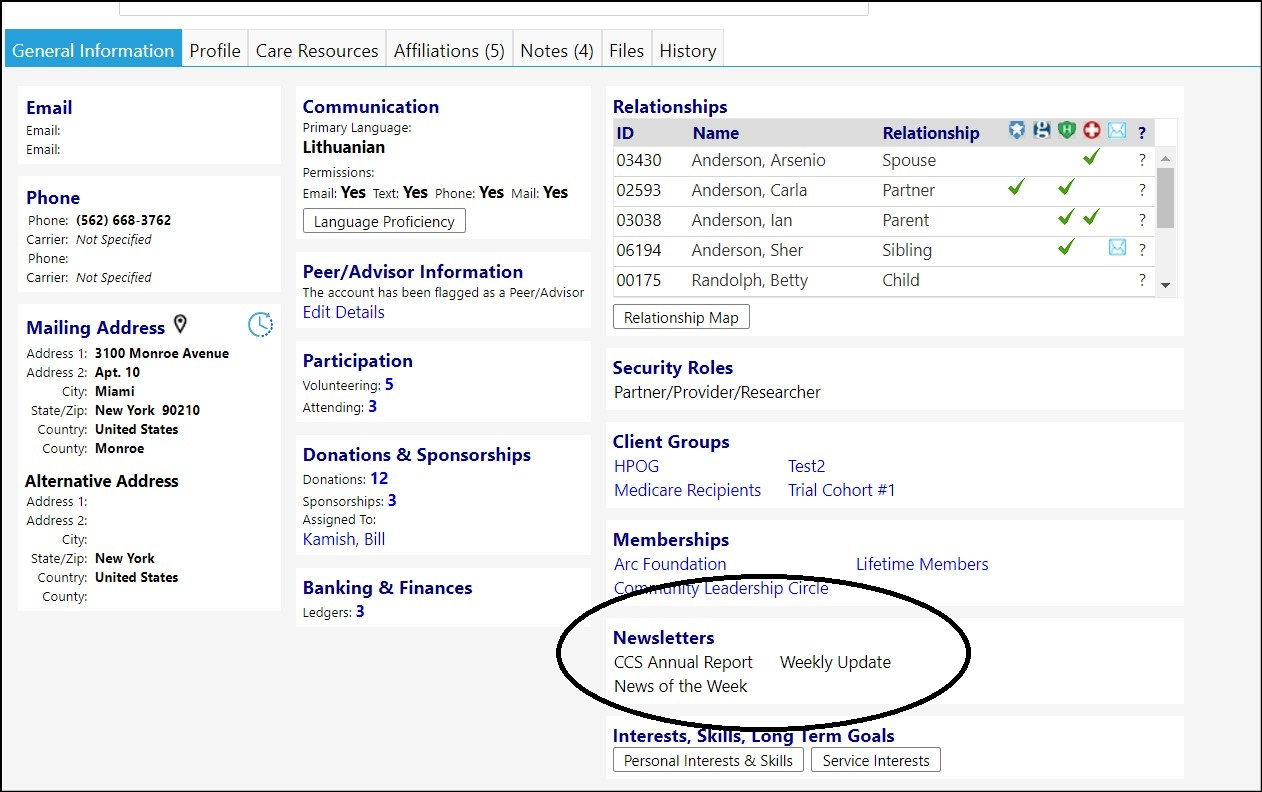
Task: Click the News of the Week newsletter
Action: tap(681, 686)
